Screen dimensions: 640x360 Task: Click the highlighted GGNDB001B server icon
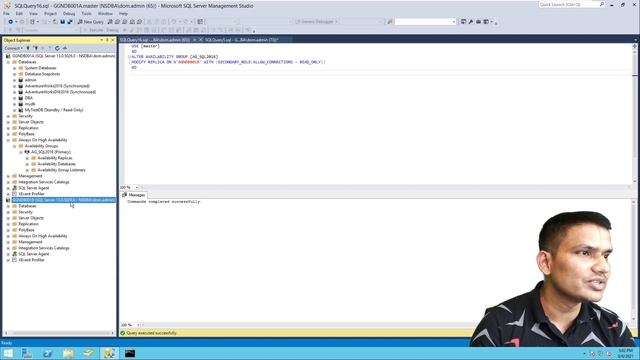point(8,200)
